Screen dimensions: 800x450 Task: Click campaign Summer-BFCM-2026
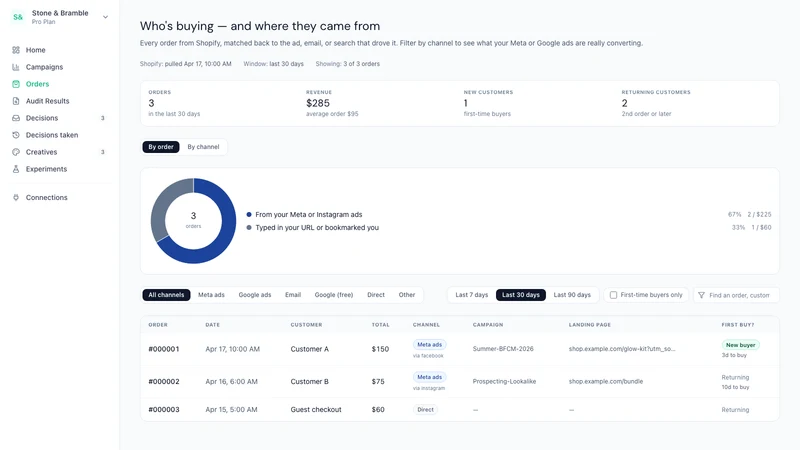pyautogui.click(x=503, y=349)
